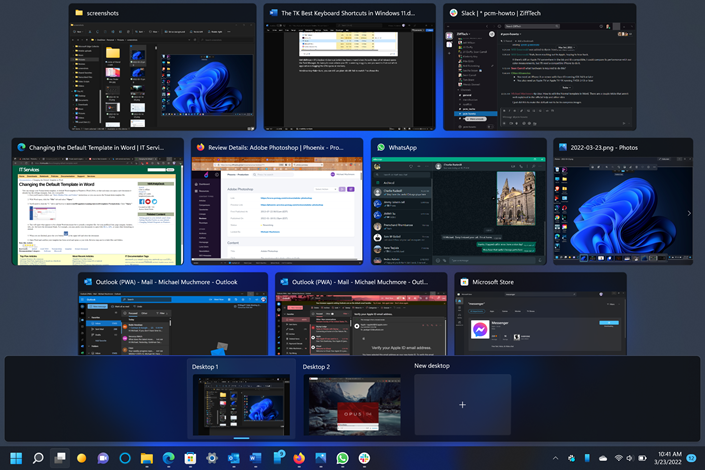Add a New desktop with plus tile
The width and height of the screenshot is (705, 470).
coord(463,405)
